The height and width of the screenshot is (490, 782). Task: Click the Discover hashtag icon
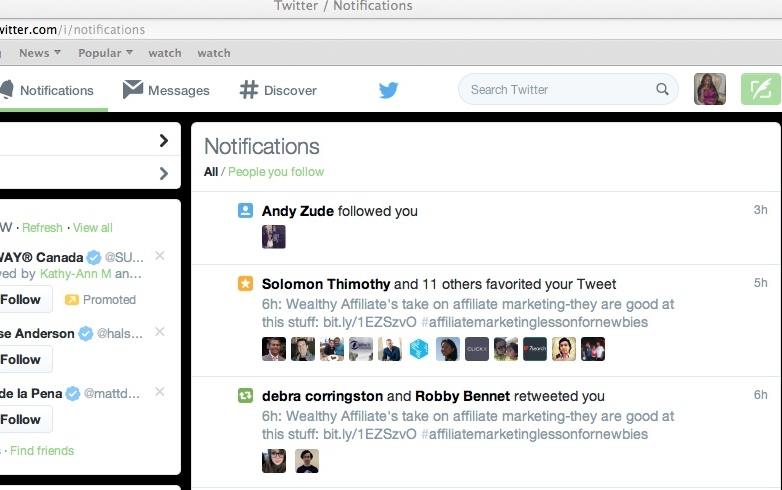point(248,90)
